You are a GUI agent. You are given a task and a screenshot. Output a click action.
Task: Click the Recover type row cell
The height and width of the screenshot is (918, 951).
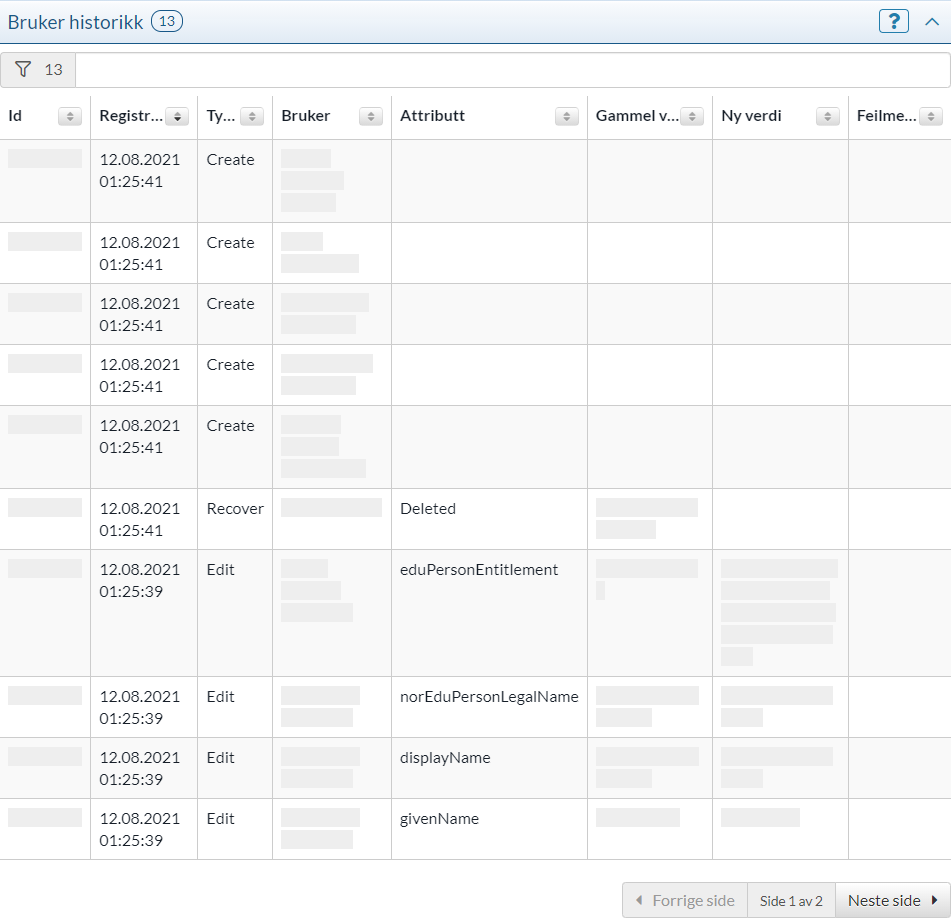(235, 509)
